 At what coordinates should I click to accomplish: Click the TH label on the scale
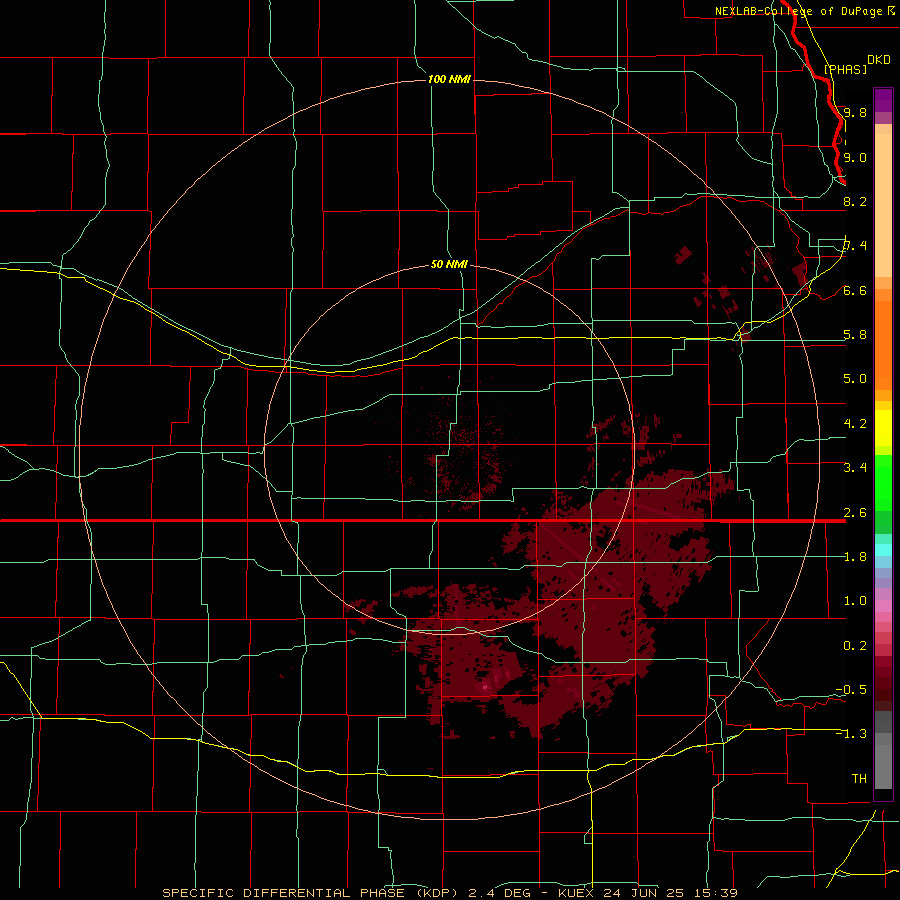coord(859,778)
